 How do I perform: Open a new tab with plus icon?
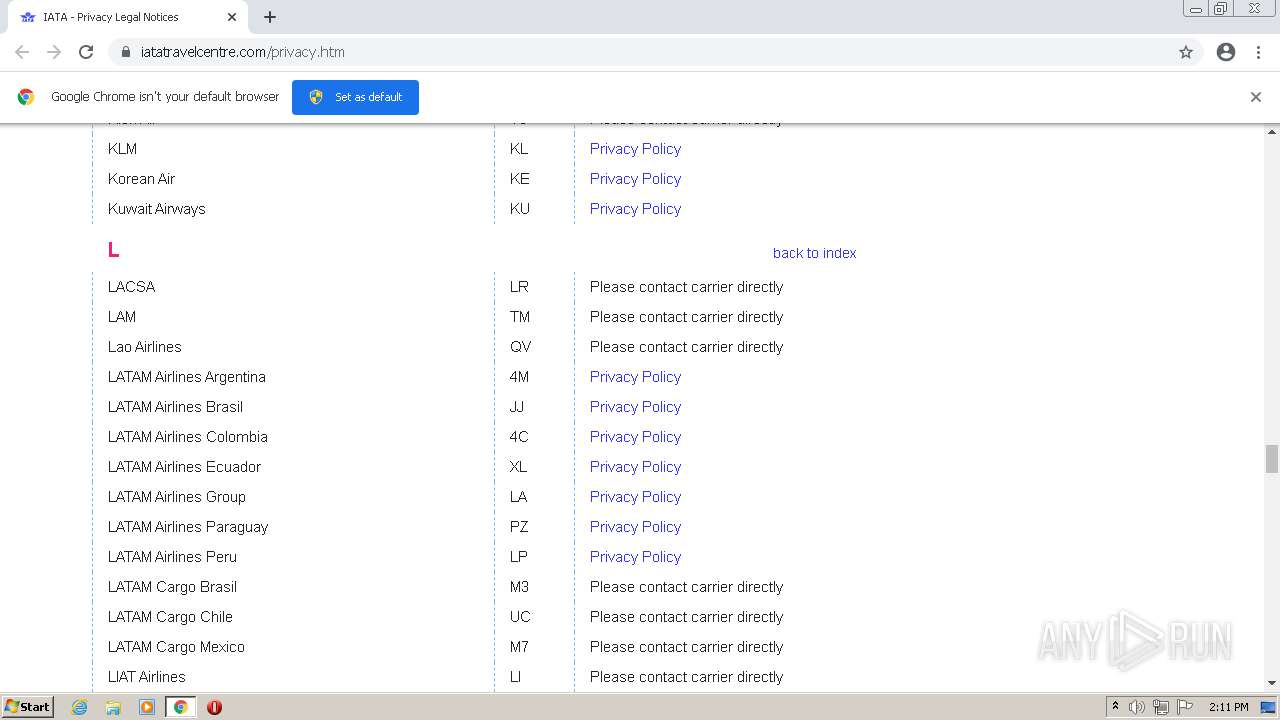point(270,17)
